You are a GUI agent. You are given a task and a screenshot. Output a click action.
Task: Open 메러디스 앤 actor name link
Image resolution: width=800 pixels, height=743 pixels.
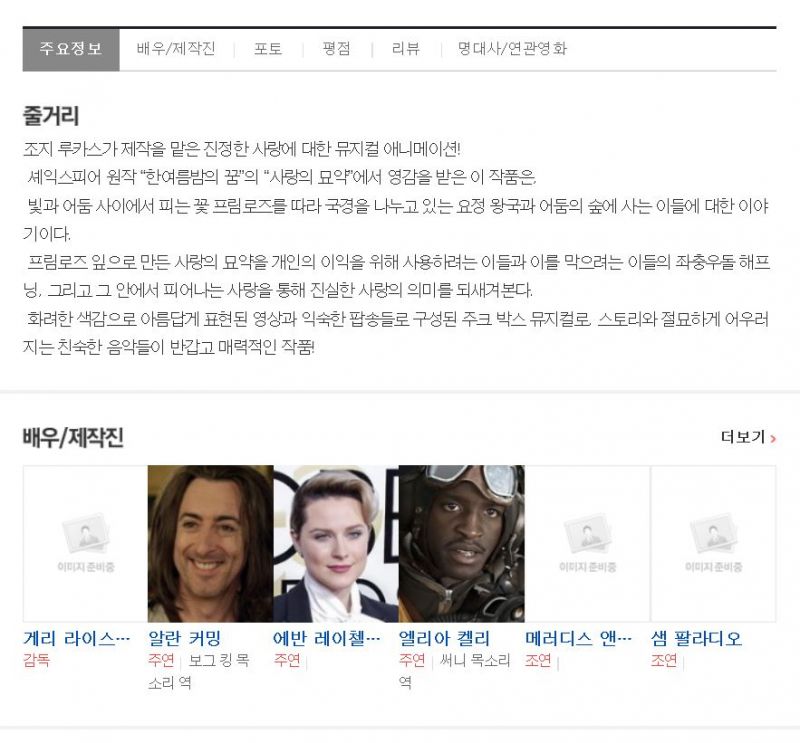(x=579, y=638)
